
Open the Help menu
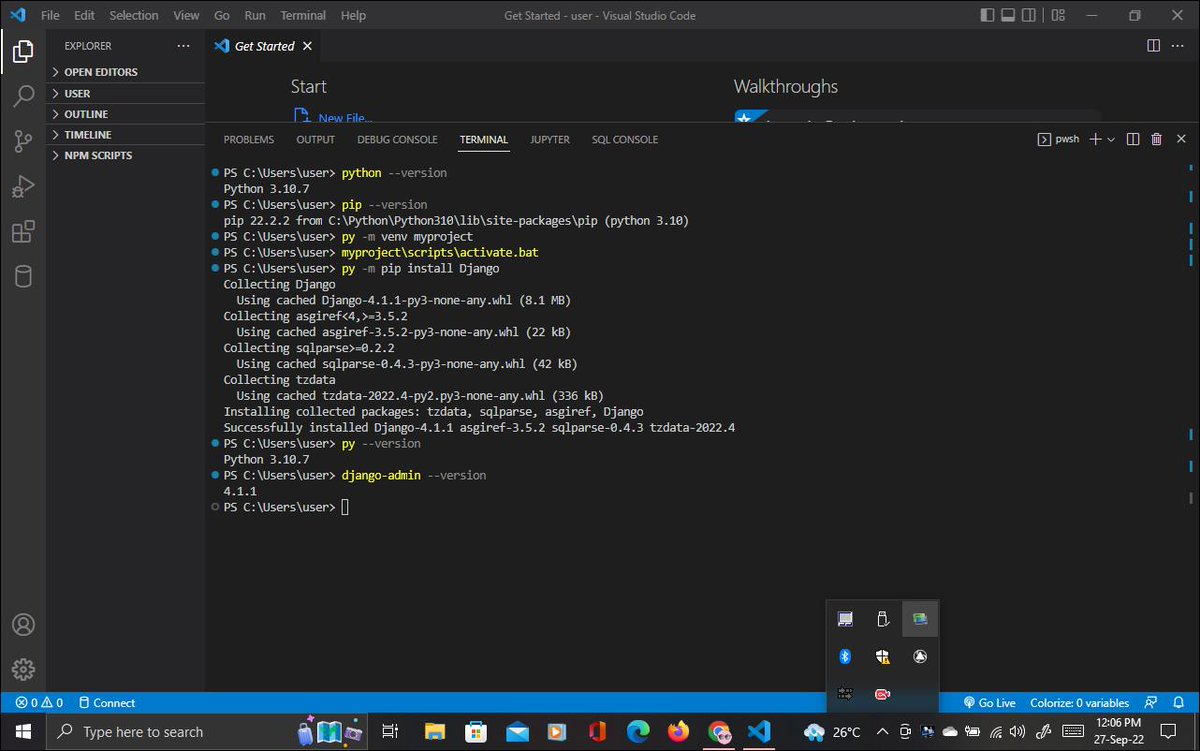[353, 15]
